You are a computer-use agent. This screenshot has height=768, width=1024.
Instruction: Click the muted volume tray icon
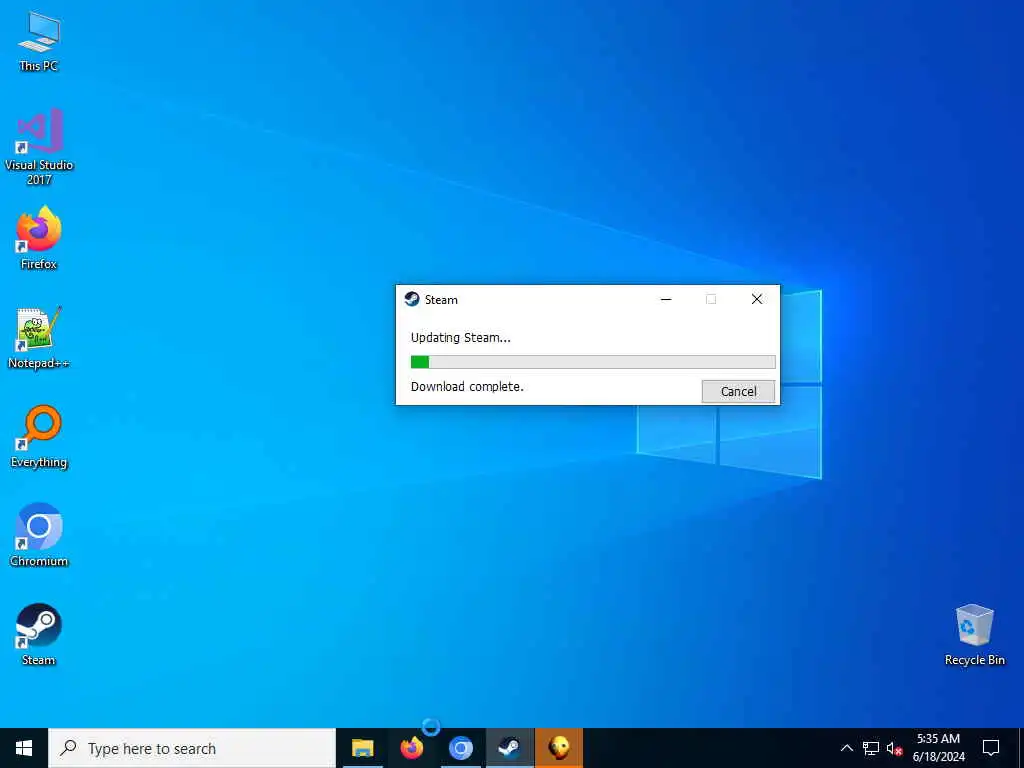[x=894, y=748]
